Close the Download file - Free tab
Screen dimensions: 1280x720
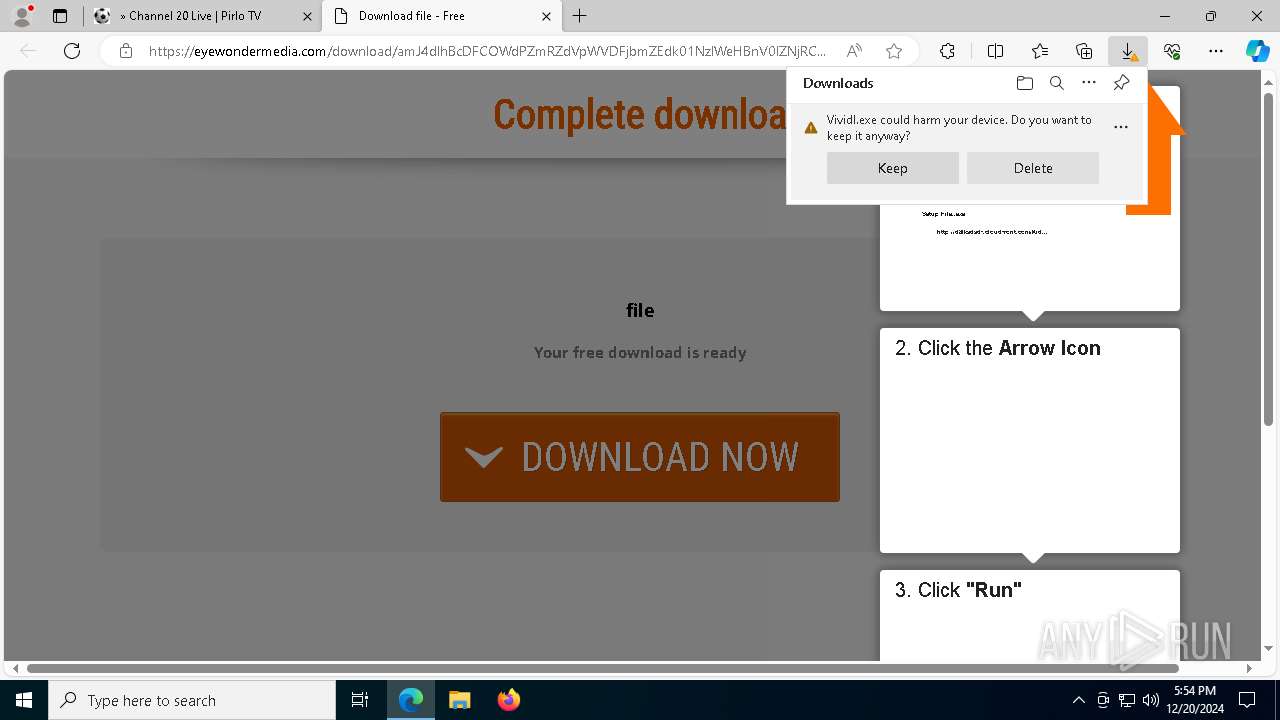[546, 16]
